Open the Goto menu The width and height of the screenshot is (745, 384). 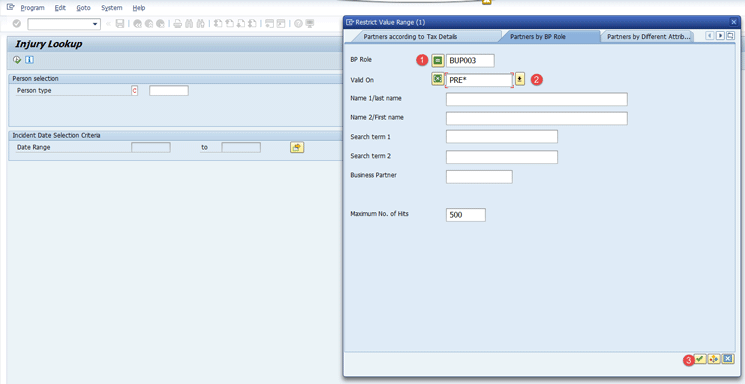pyautogui.click(x=83, y=8)
